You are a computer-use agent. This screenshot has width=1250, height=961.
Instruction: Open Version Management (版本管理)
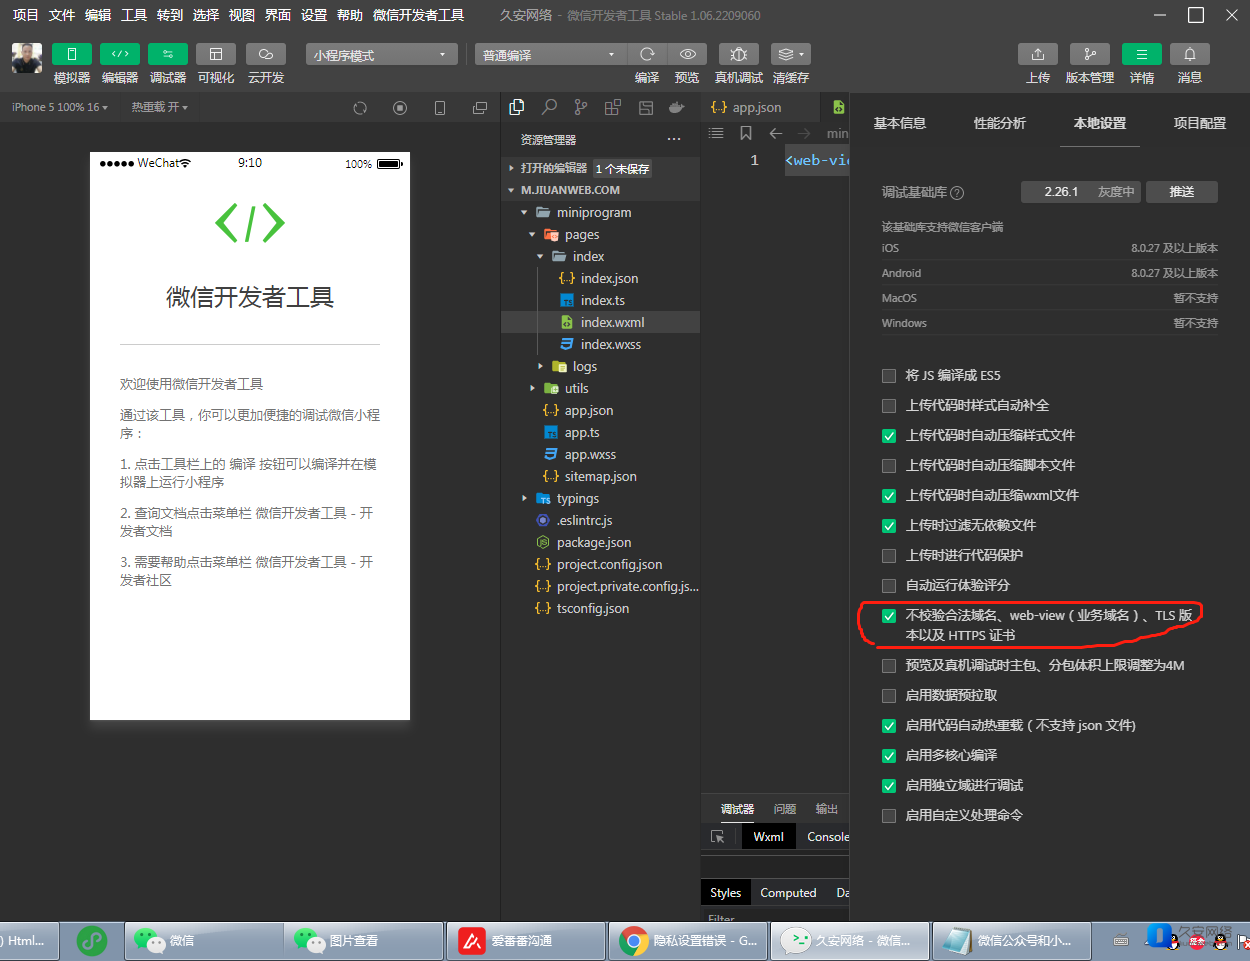pyautogui.click(x=1090, y=54)
